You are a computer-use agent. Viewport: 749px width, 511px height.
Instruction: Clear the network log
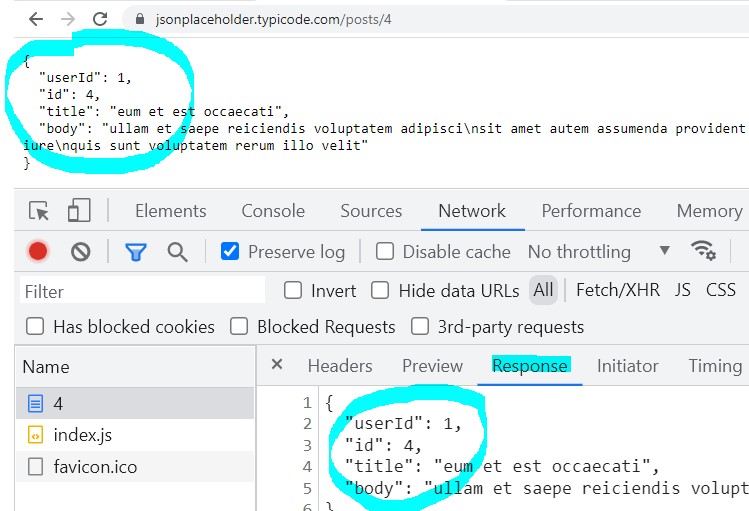tap(81, 252)
